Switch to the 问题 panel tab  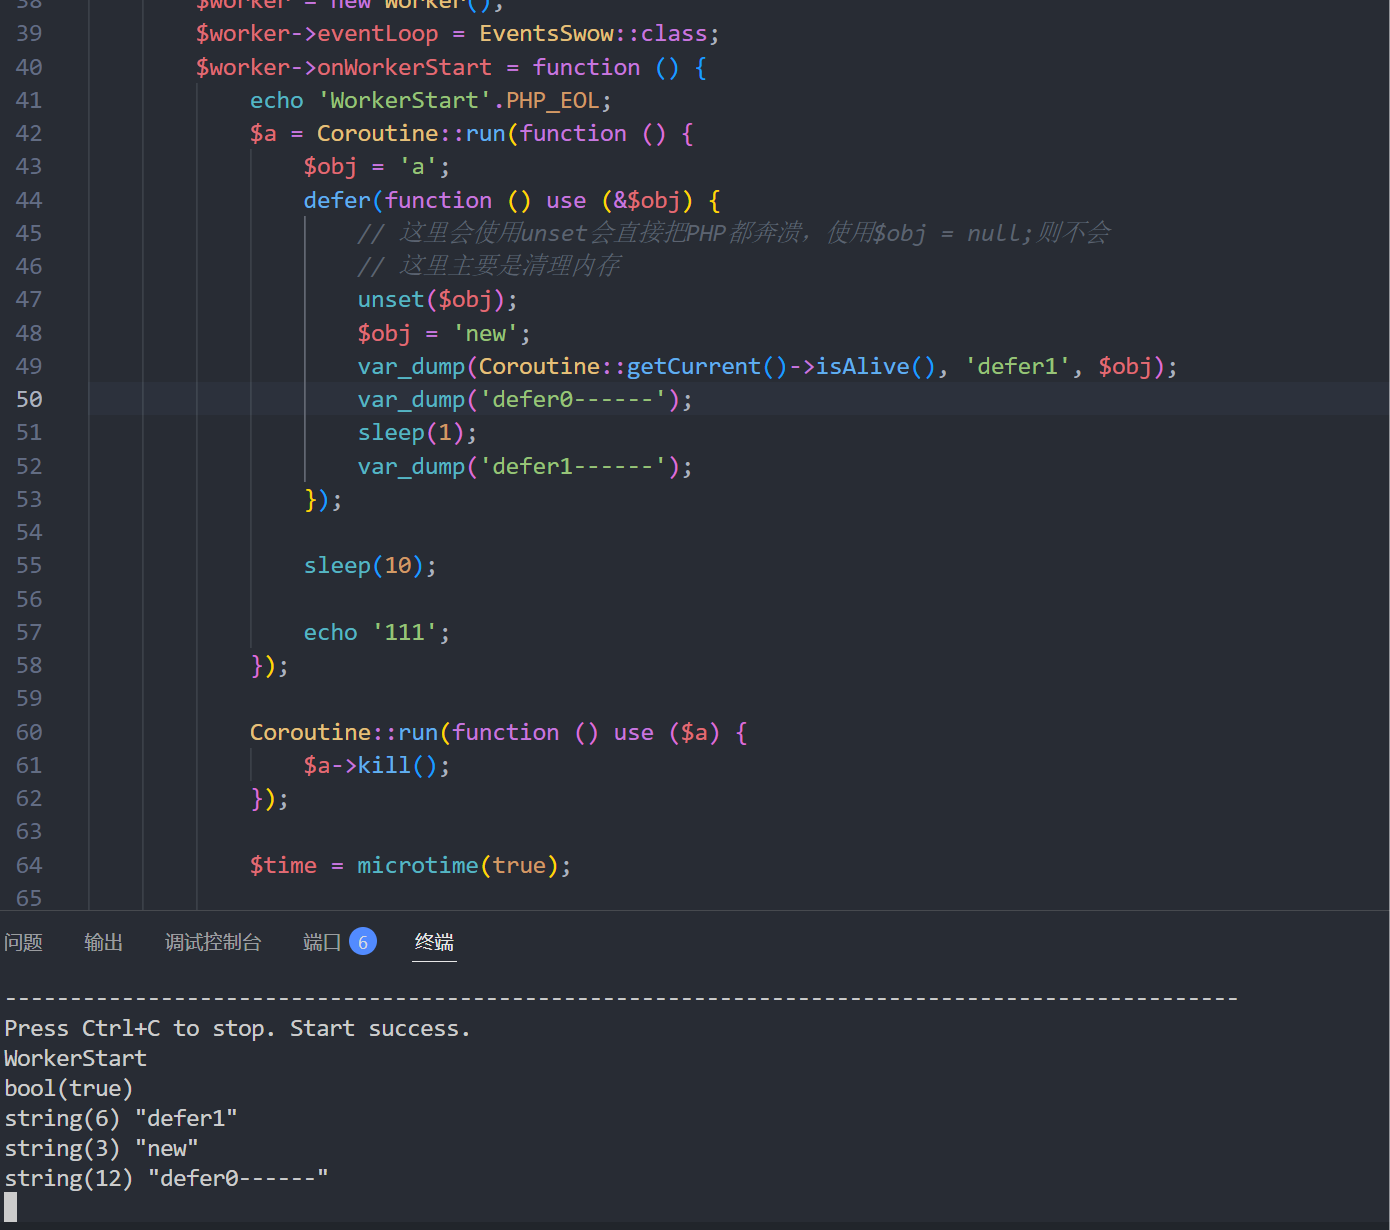coord(23,942)
